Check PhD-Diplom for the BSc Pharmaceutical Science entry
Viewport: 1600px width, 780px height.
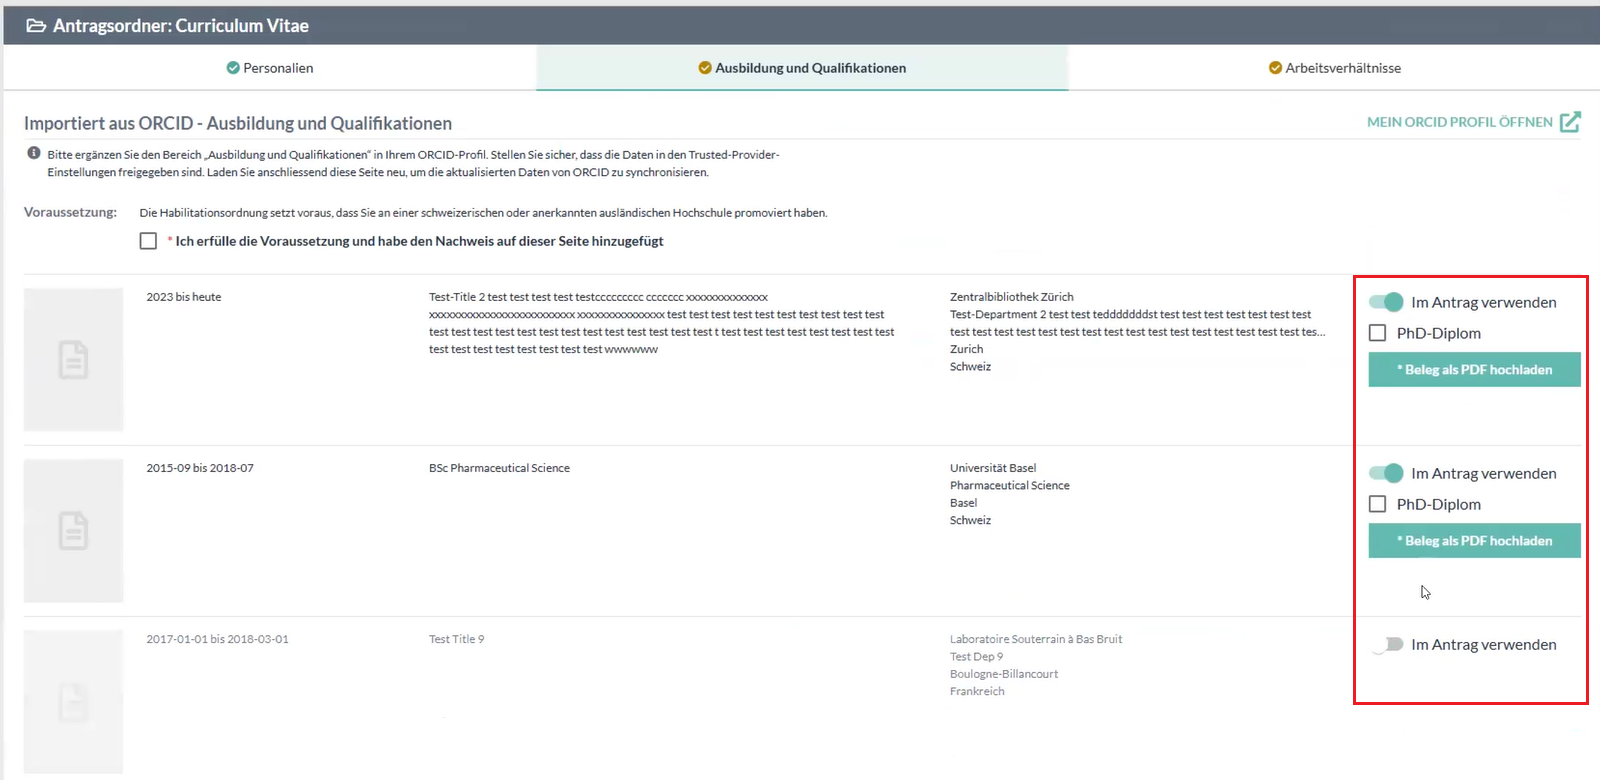coord(1378,504)
